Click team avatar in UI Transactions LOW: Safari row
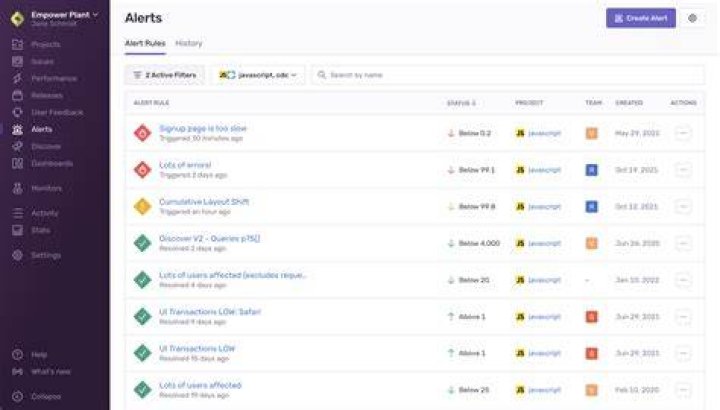The height and width of the screenshot is (410, 720). coord(591,317)
